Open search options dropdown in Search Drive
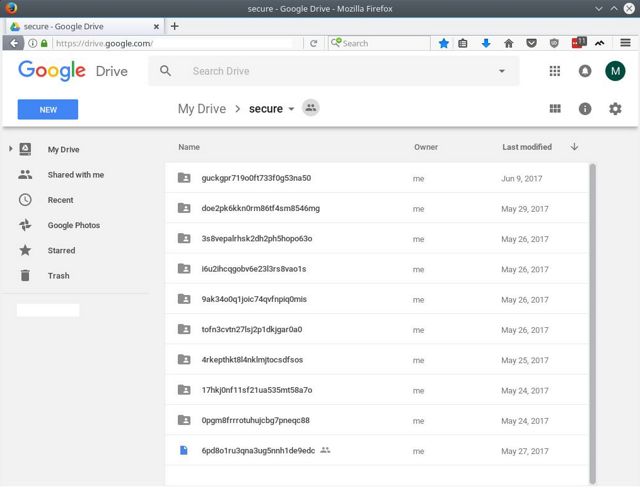The width and height of the screenshot is (640, 490). (x=502, y=71)
